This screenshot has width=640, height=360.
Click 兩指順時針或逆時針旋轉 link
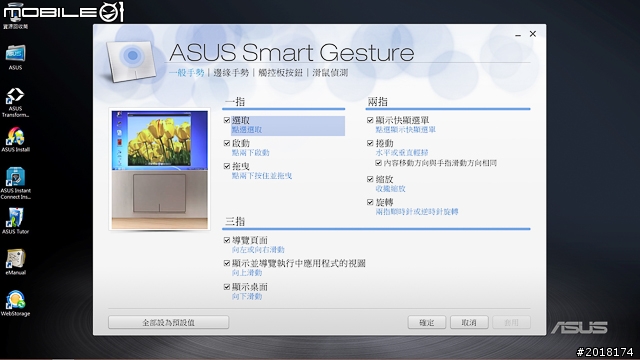coord(417,212)
